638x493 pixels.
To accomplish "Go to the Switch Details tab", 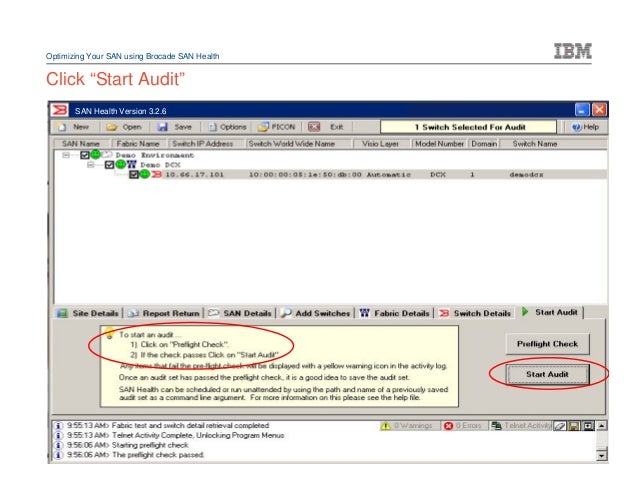I will (475, 313).
